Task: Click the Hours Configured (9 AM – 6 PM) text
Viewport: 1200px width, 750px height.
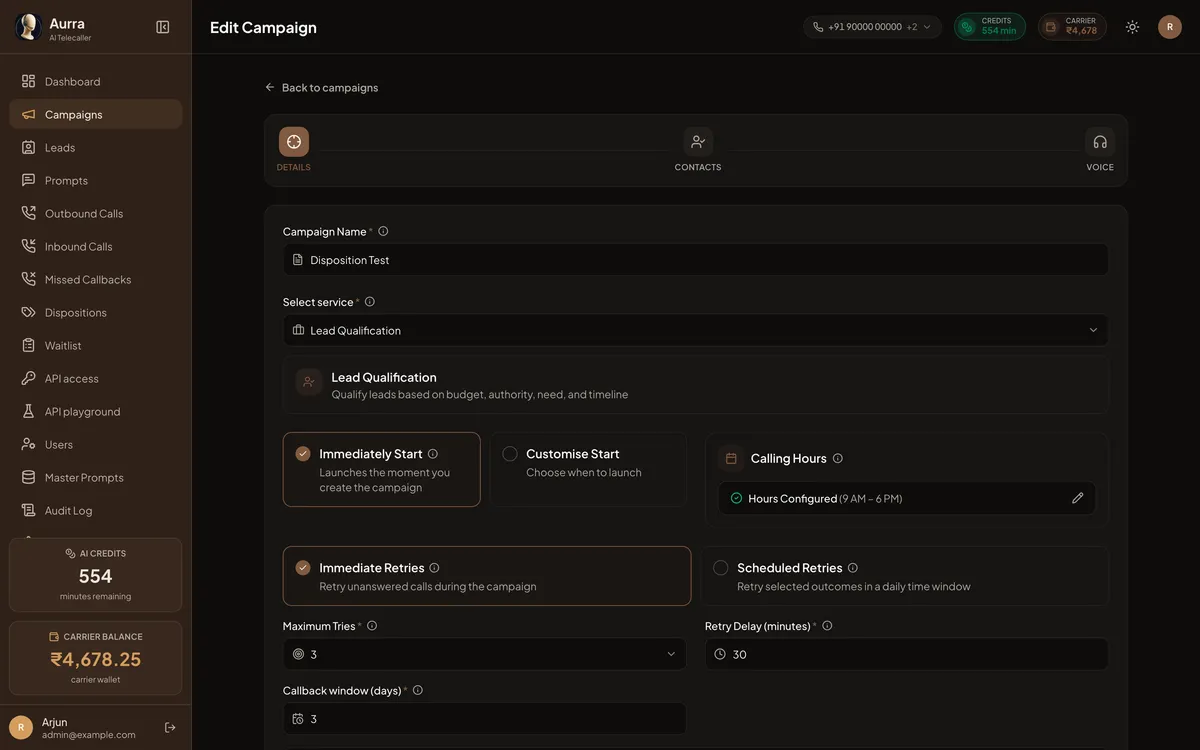Action: coord(825,498)
